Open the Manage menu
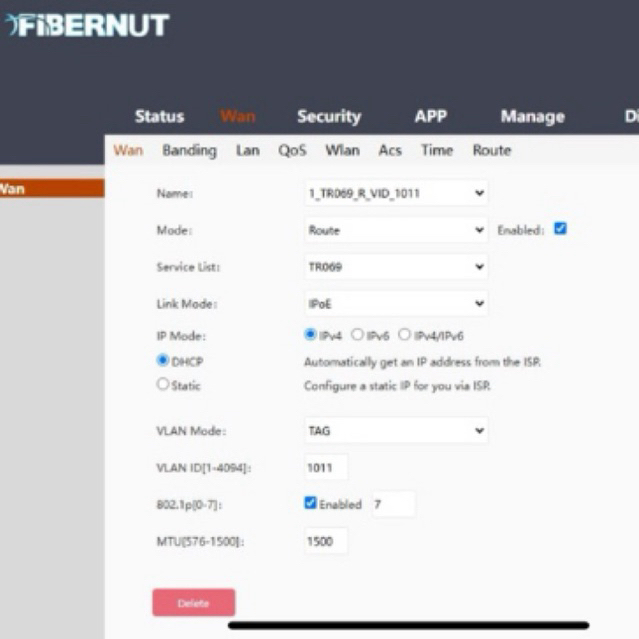This screenshot has width=639, height=639. pyautogui.click(x=532, y=116)
